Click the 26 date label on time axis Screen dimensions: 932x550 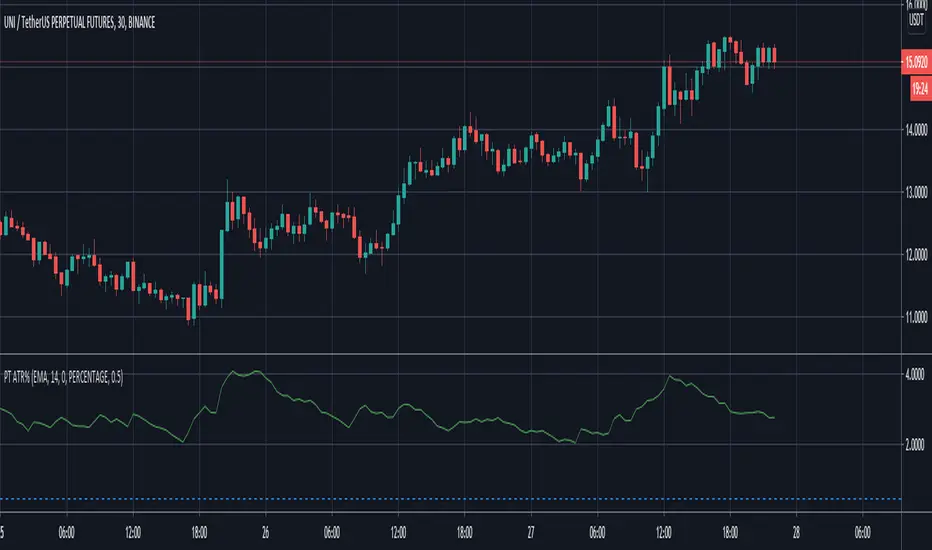(265, 532)
